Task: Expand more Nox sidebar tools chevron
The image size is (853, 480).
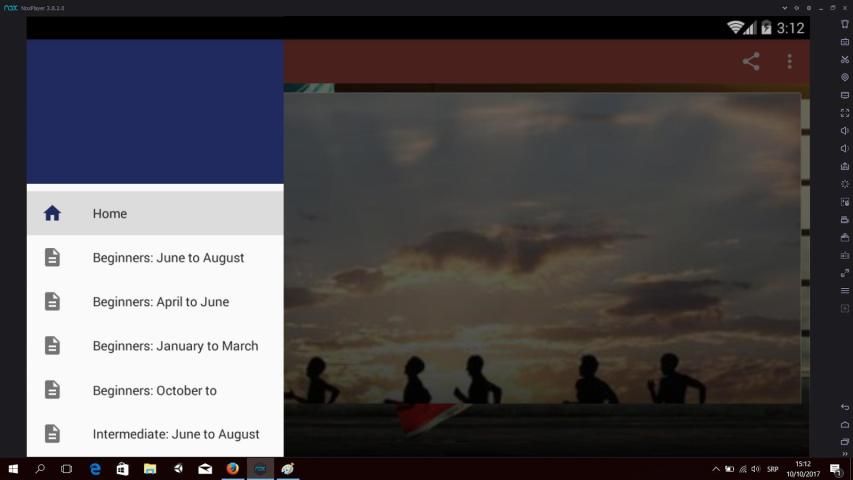Action: click(x=845, y=454)
